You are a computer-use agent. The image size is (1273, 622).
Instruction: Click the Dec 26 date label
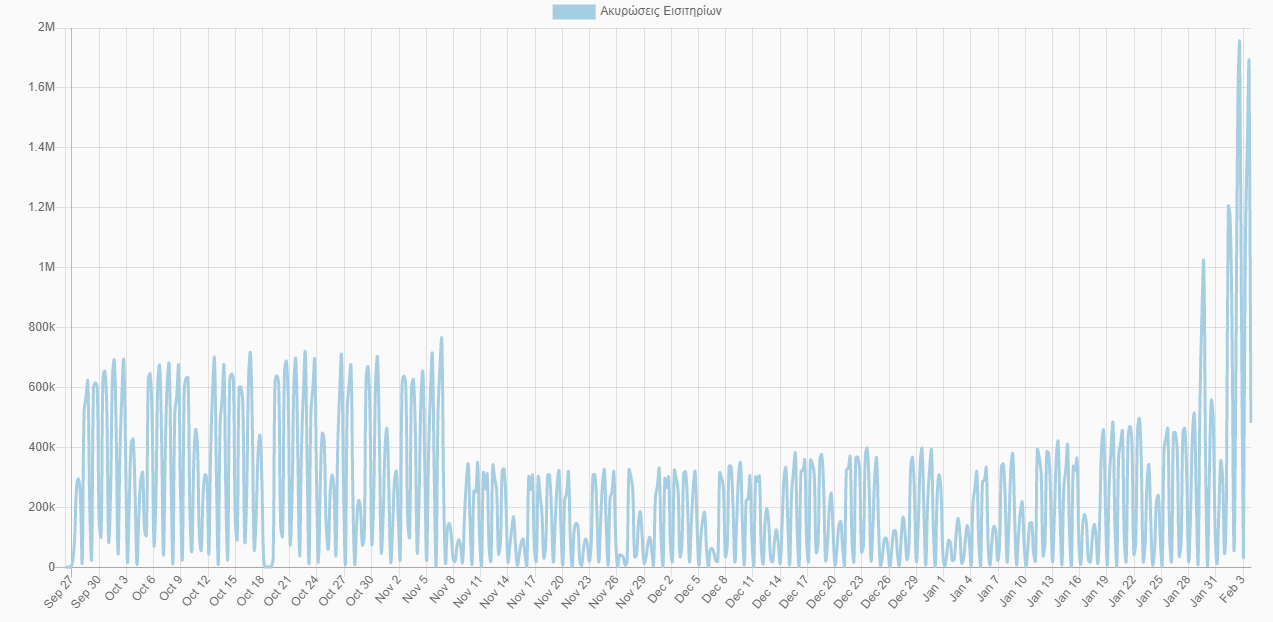[x=877, y=591]
